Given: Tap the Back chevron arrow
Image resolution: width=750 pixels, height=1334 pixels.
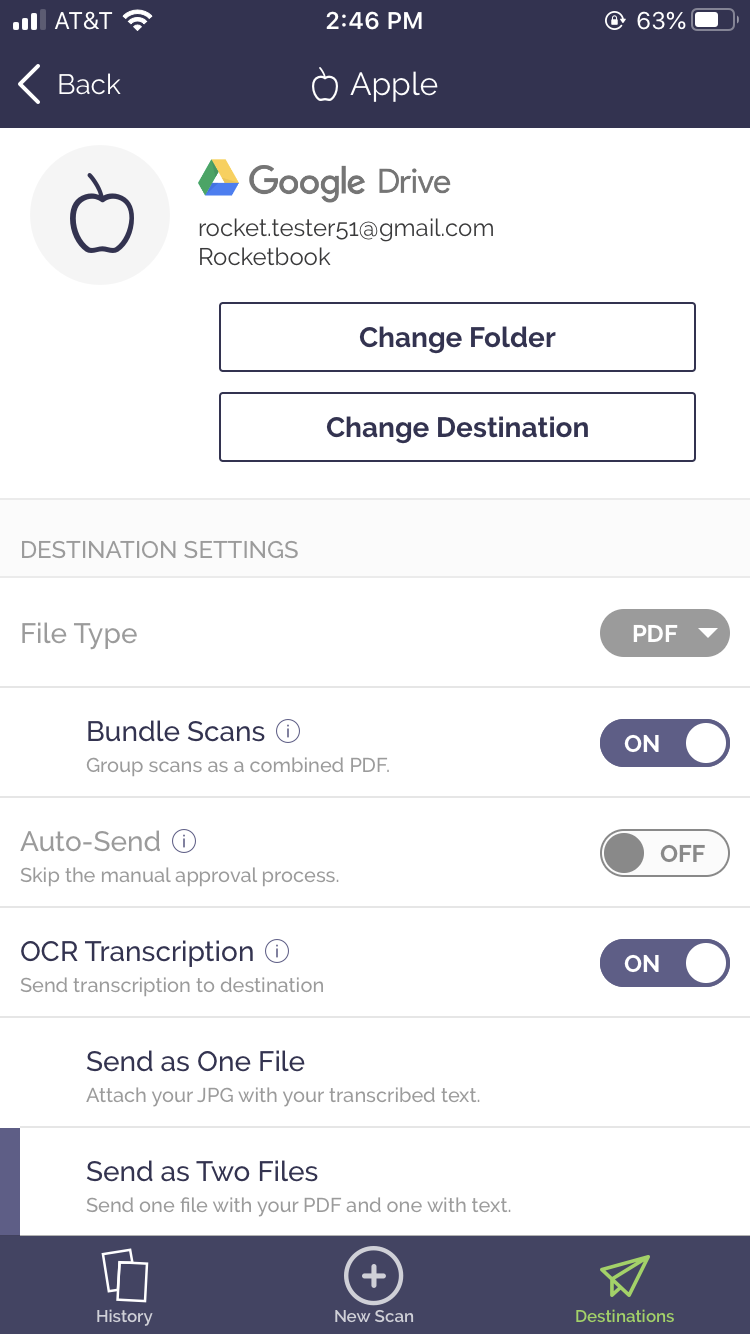Looking at the screenshot, I should pos(30,85).
